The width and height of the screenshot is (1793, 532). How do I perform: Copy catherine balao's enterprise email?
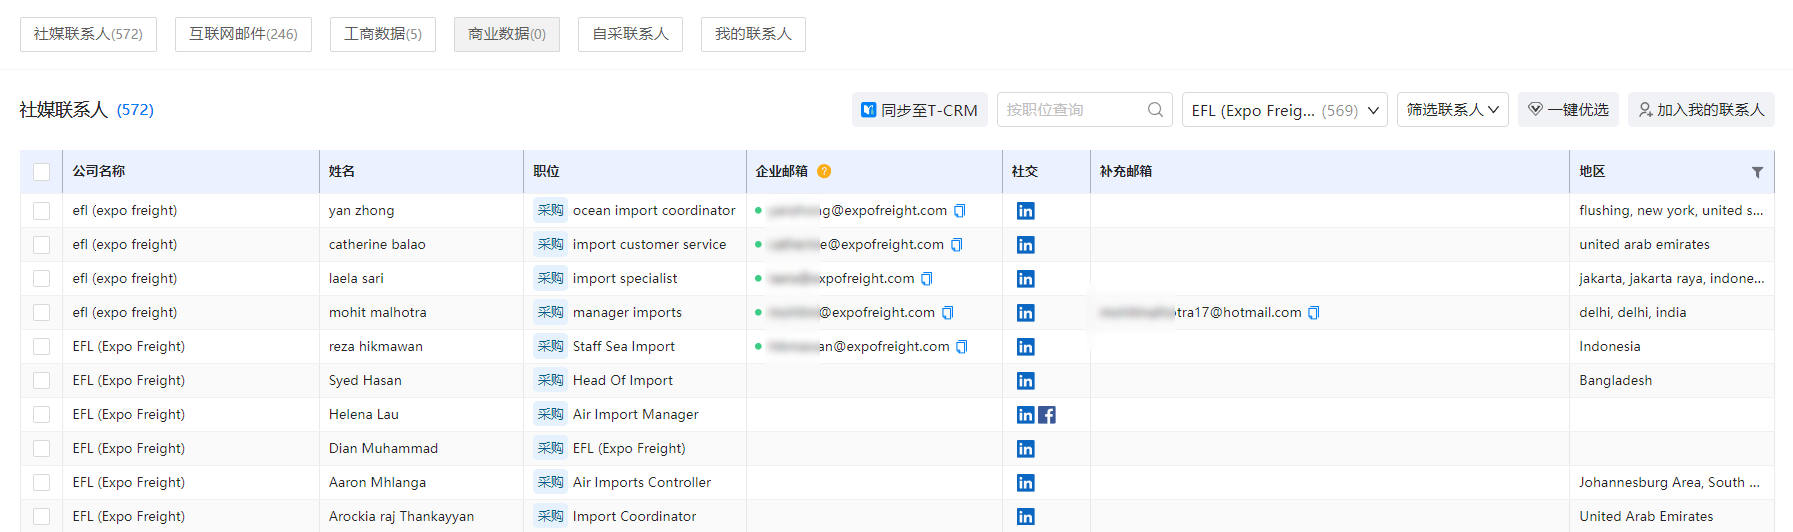point(957,245)
